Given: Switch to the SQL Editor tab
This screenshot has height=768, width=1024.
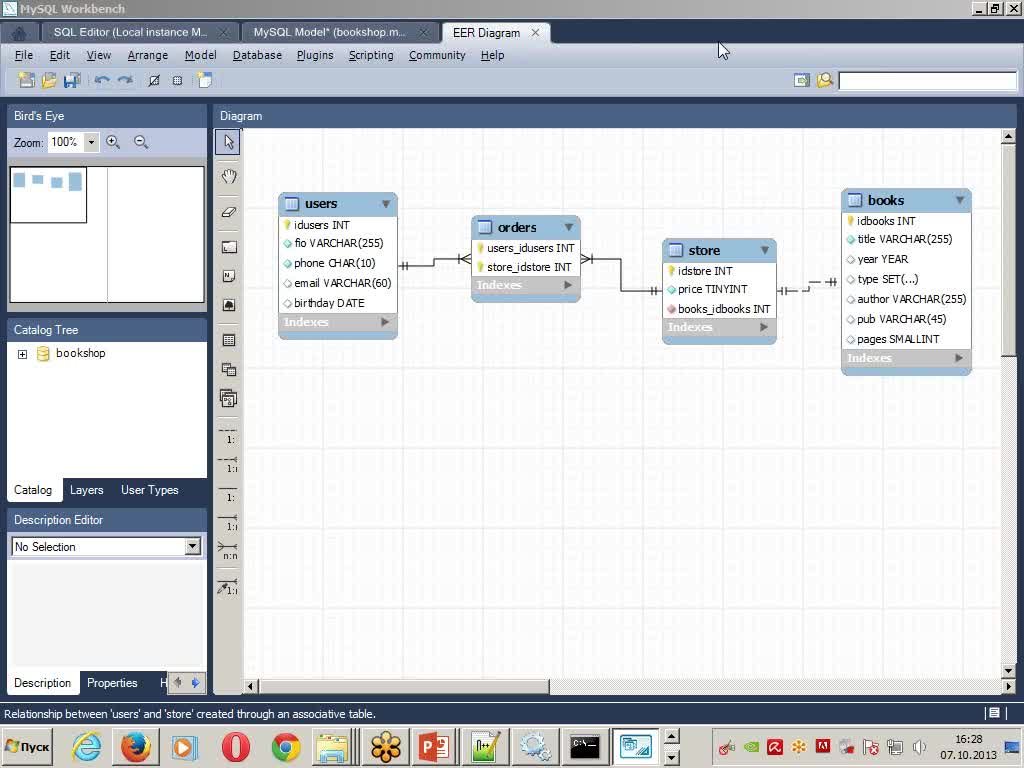Looking at the screenshot, I should tap(130, 32).
